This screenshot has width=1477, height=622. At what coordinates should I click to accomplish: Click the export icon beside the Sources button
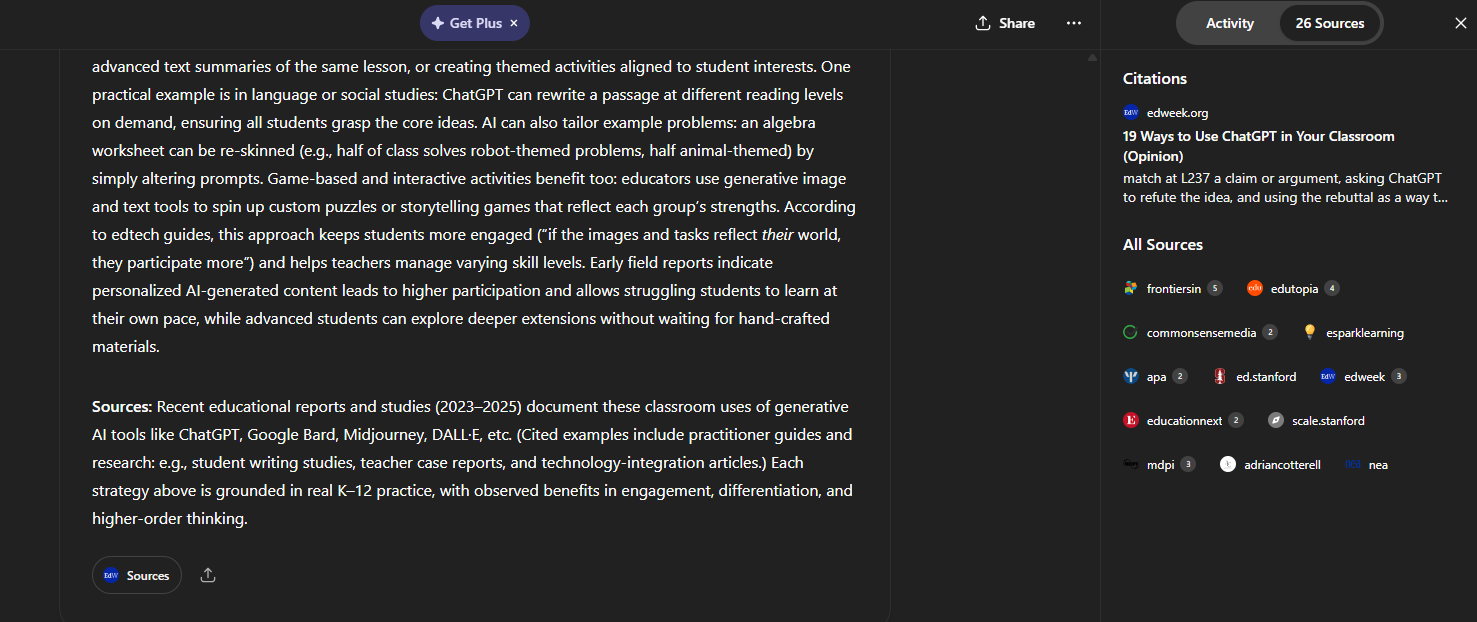point(207,575)
